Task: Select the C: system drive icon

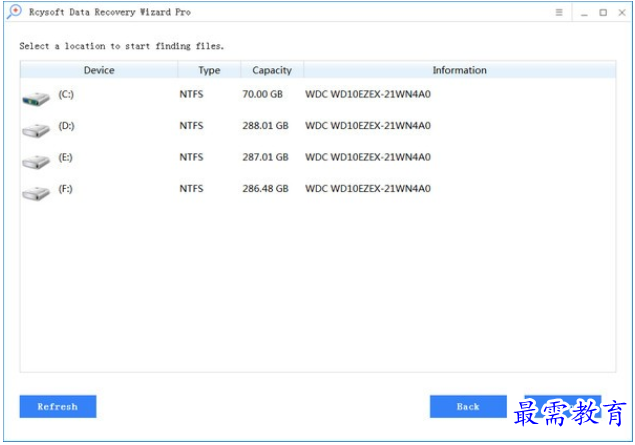Action: (36, 99)
